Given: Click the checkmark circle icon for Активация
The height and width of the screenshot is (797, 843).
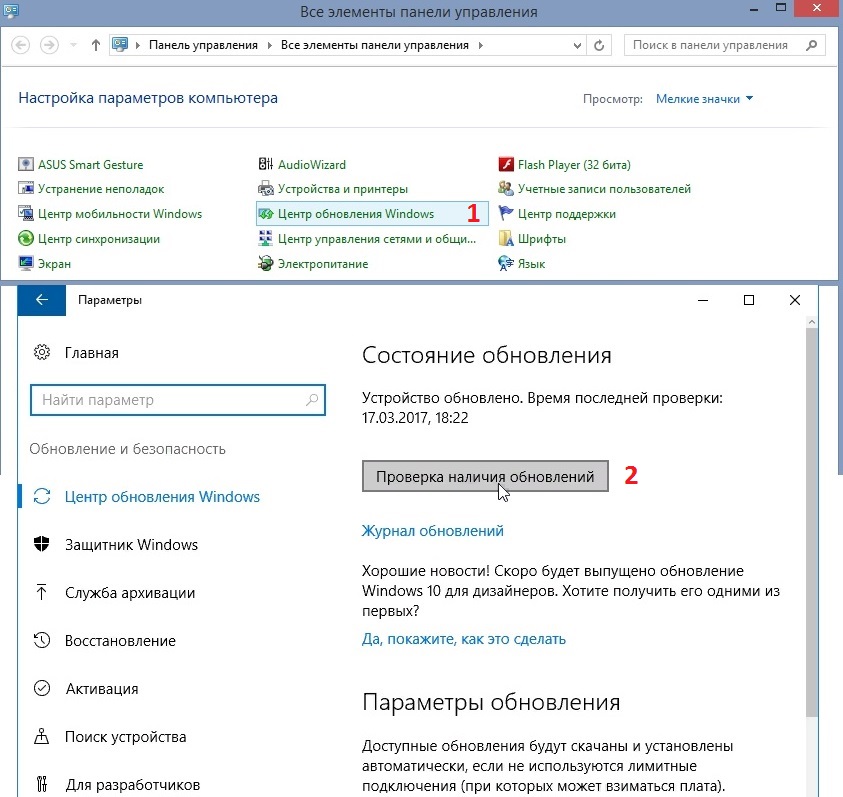Looking at the screenshot, I should (x=42, y=688).
